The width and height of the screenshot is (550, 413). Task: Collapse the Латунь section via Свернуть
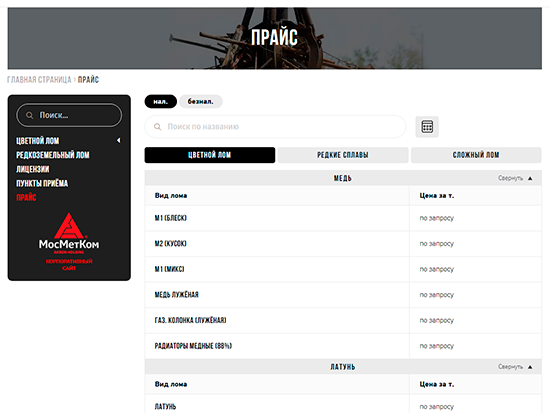point(510,367)
